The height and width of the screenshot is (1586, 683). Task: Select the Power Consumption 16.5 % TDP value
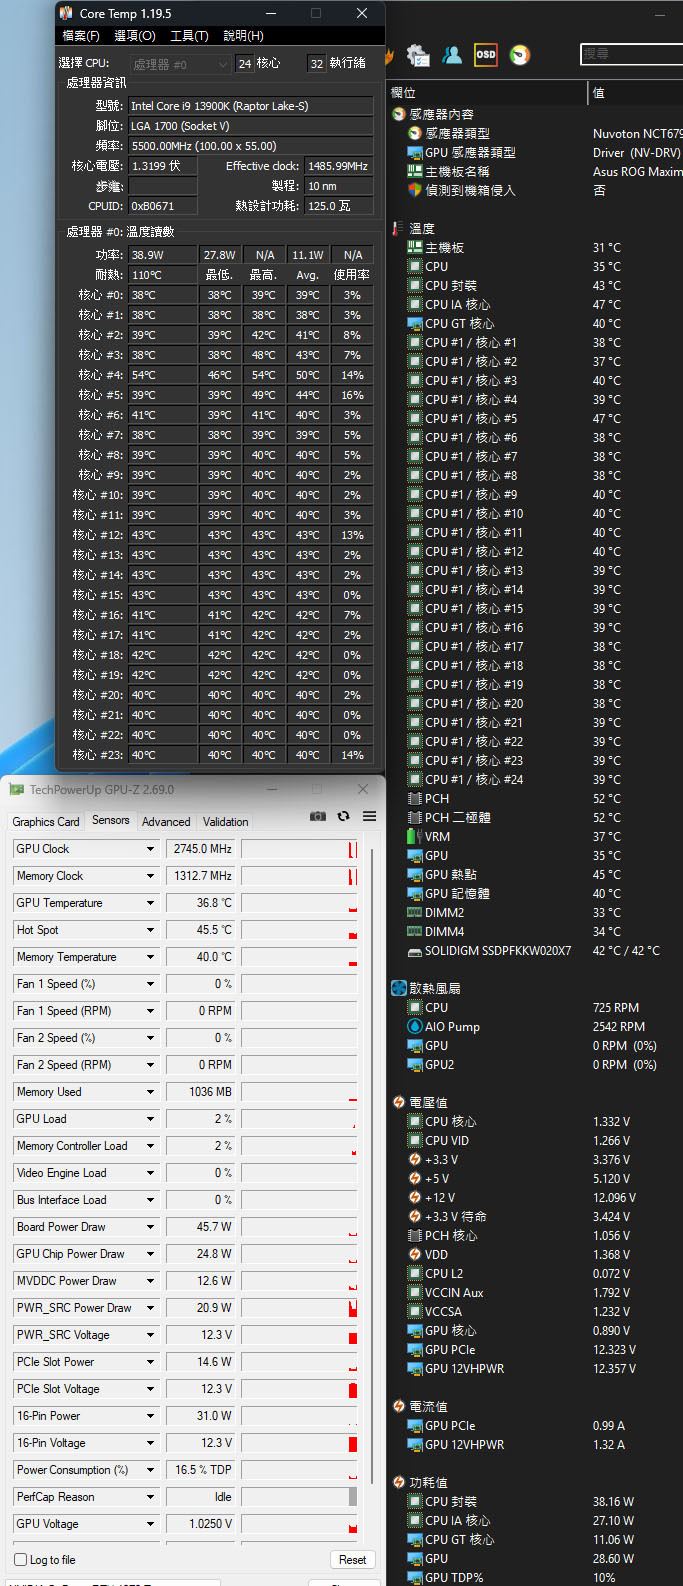pos(201,1470)
